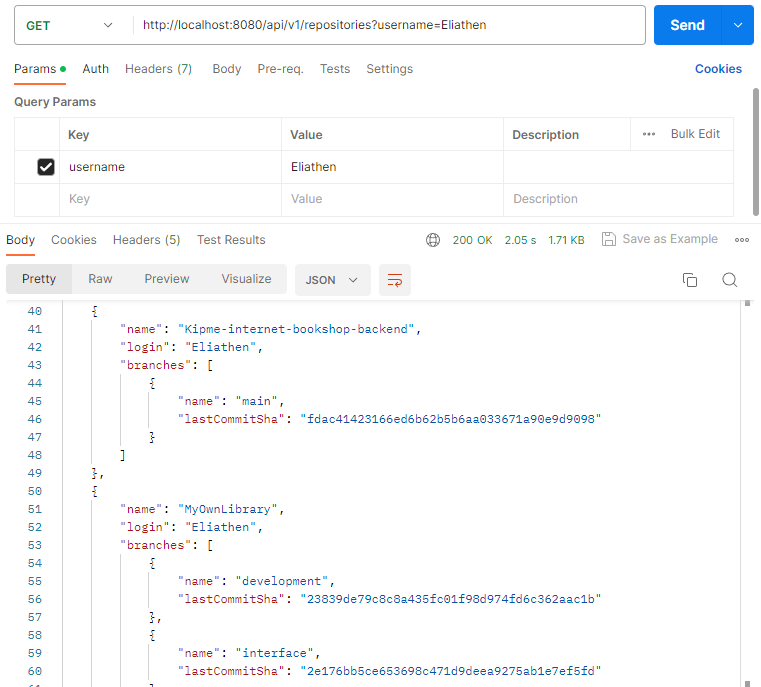This screenshot has height=687, width=761.
Task: Click the empty Value placeholder field
Action: (392, 199)
